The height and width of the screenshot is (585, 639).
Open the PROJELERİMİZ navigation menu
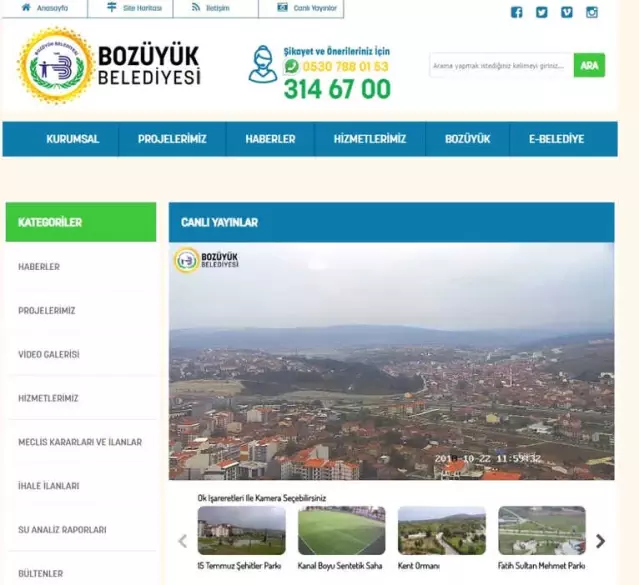coord(172,139)
